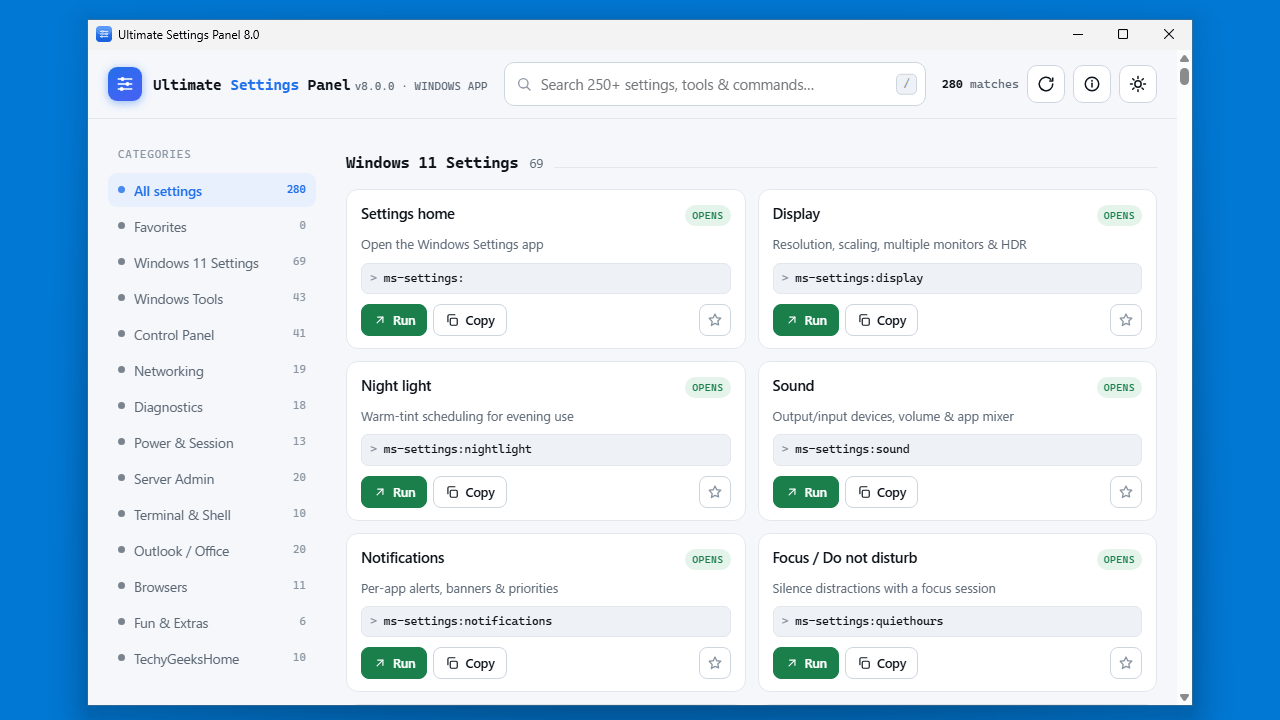Click the OPENS badge on Settings home
1280x720 pixels.
[x=707, y=215]
